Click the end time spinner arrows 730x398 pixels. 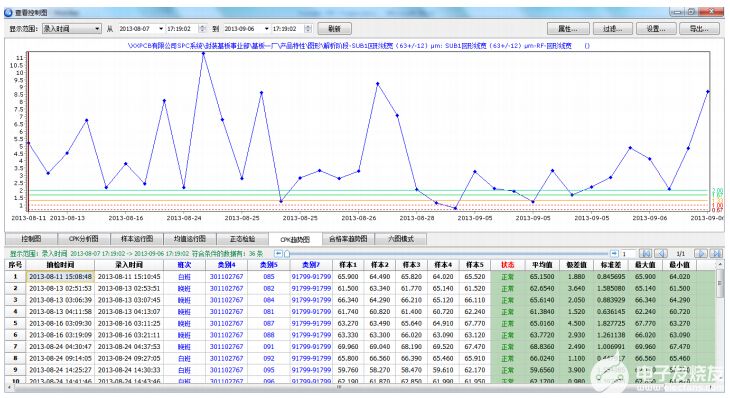308,29
